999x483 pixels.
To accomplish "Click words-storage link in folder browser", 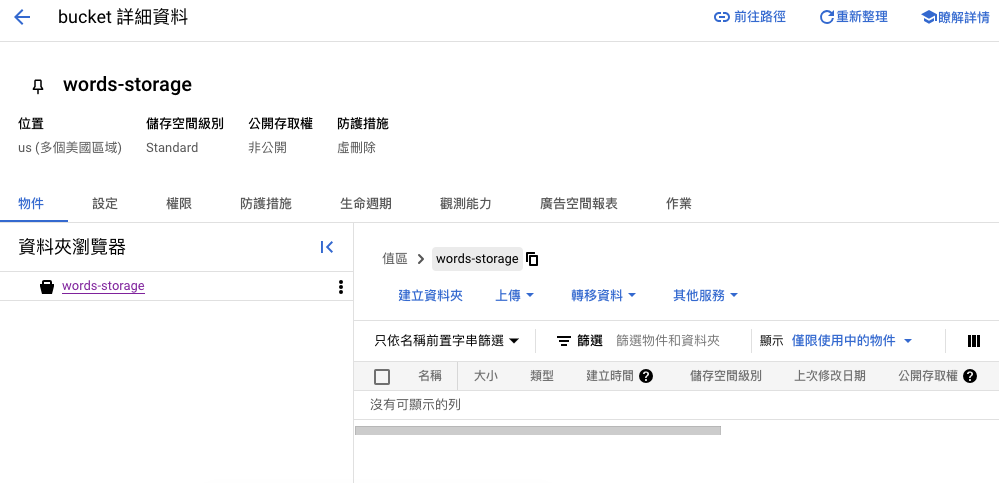I will (103, 286).
